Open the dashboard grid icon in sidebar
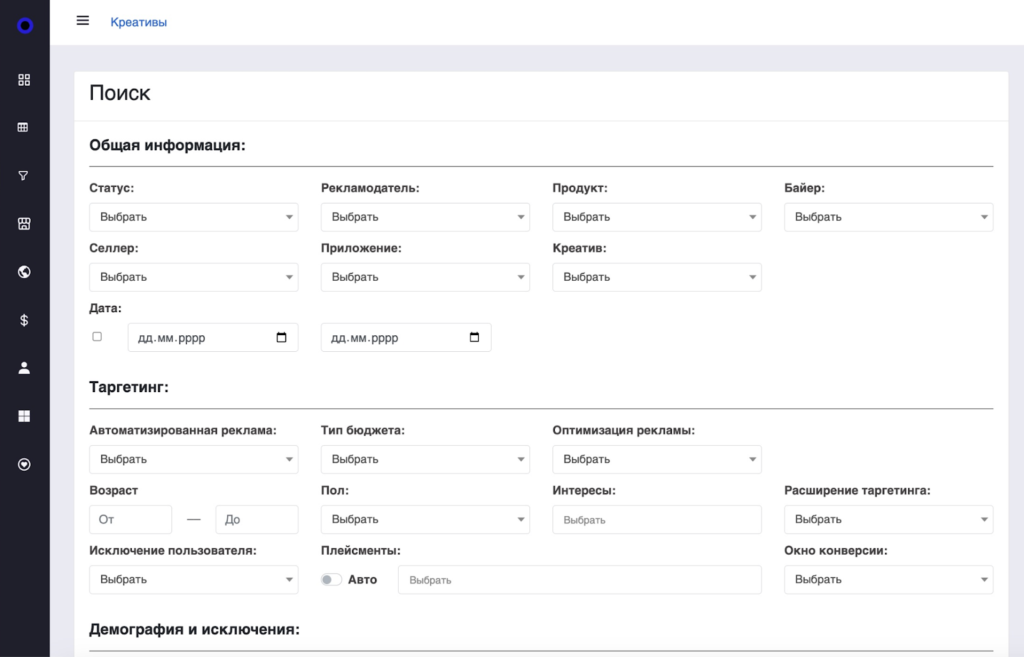This screenshot has height=657, width=1024. point(24,80)
